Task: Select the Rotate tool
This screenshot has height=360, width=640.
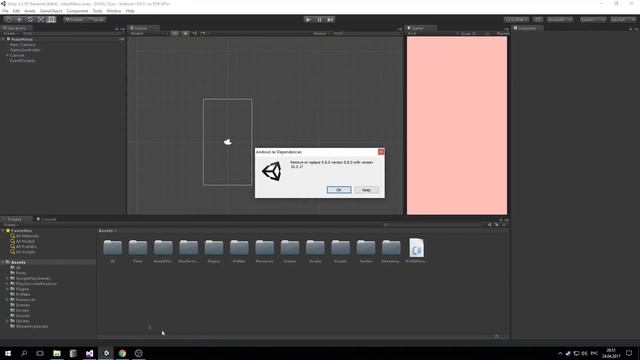Action: click(x=30, y=20)
